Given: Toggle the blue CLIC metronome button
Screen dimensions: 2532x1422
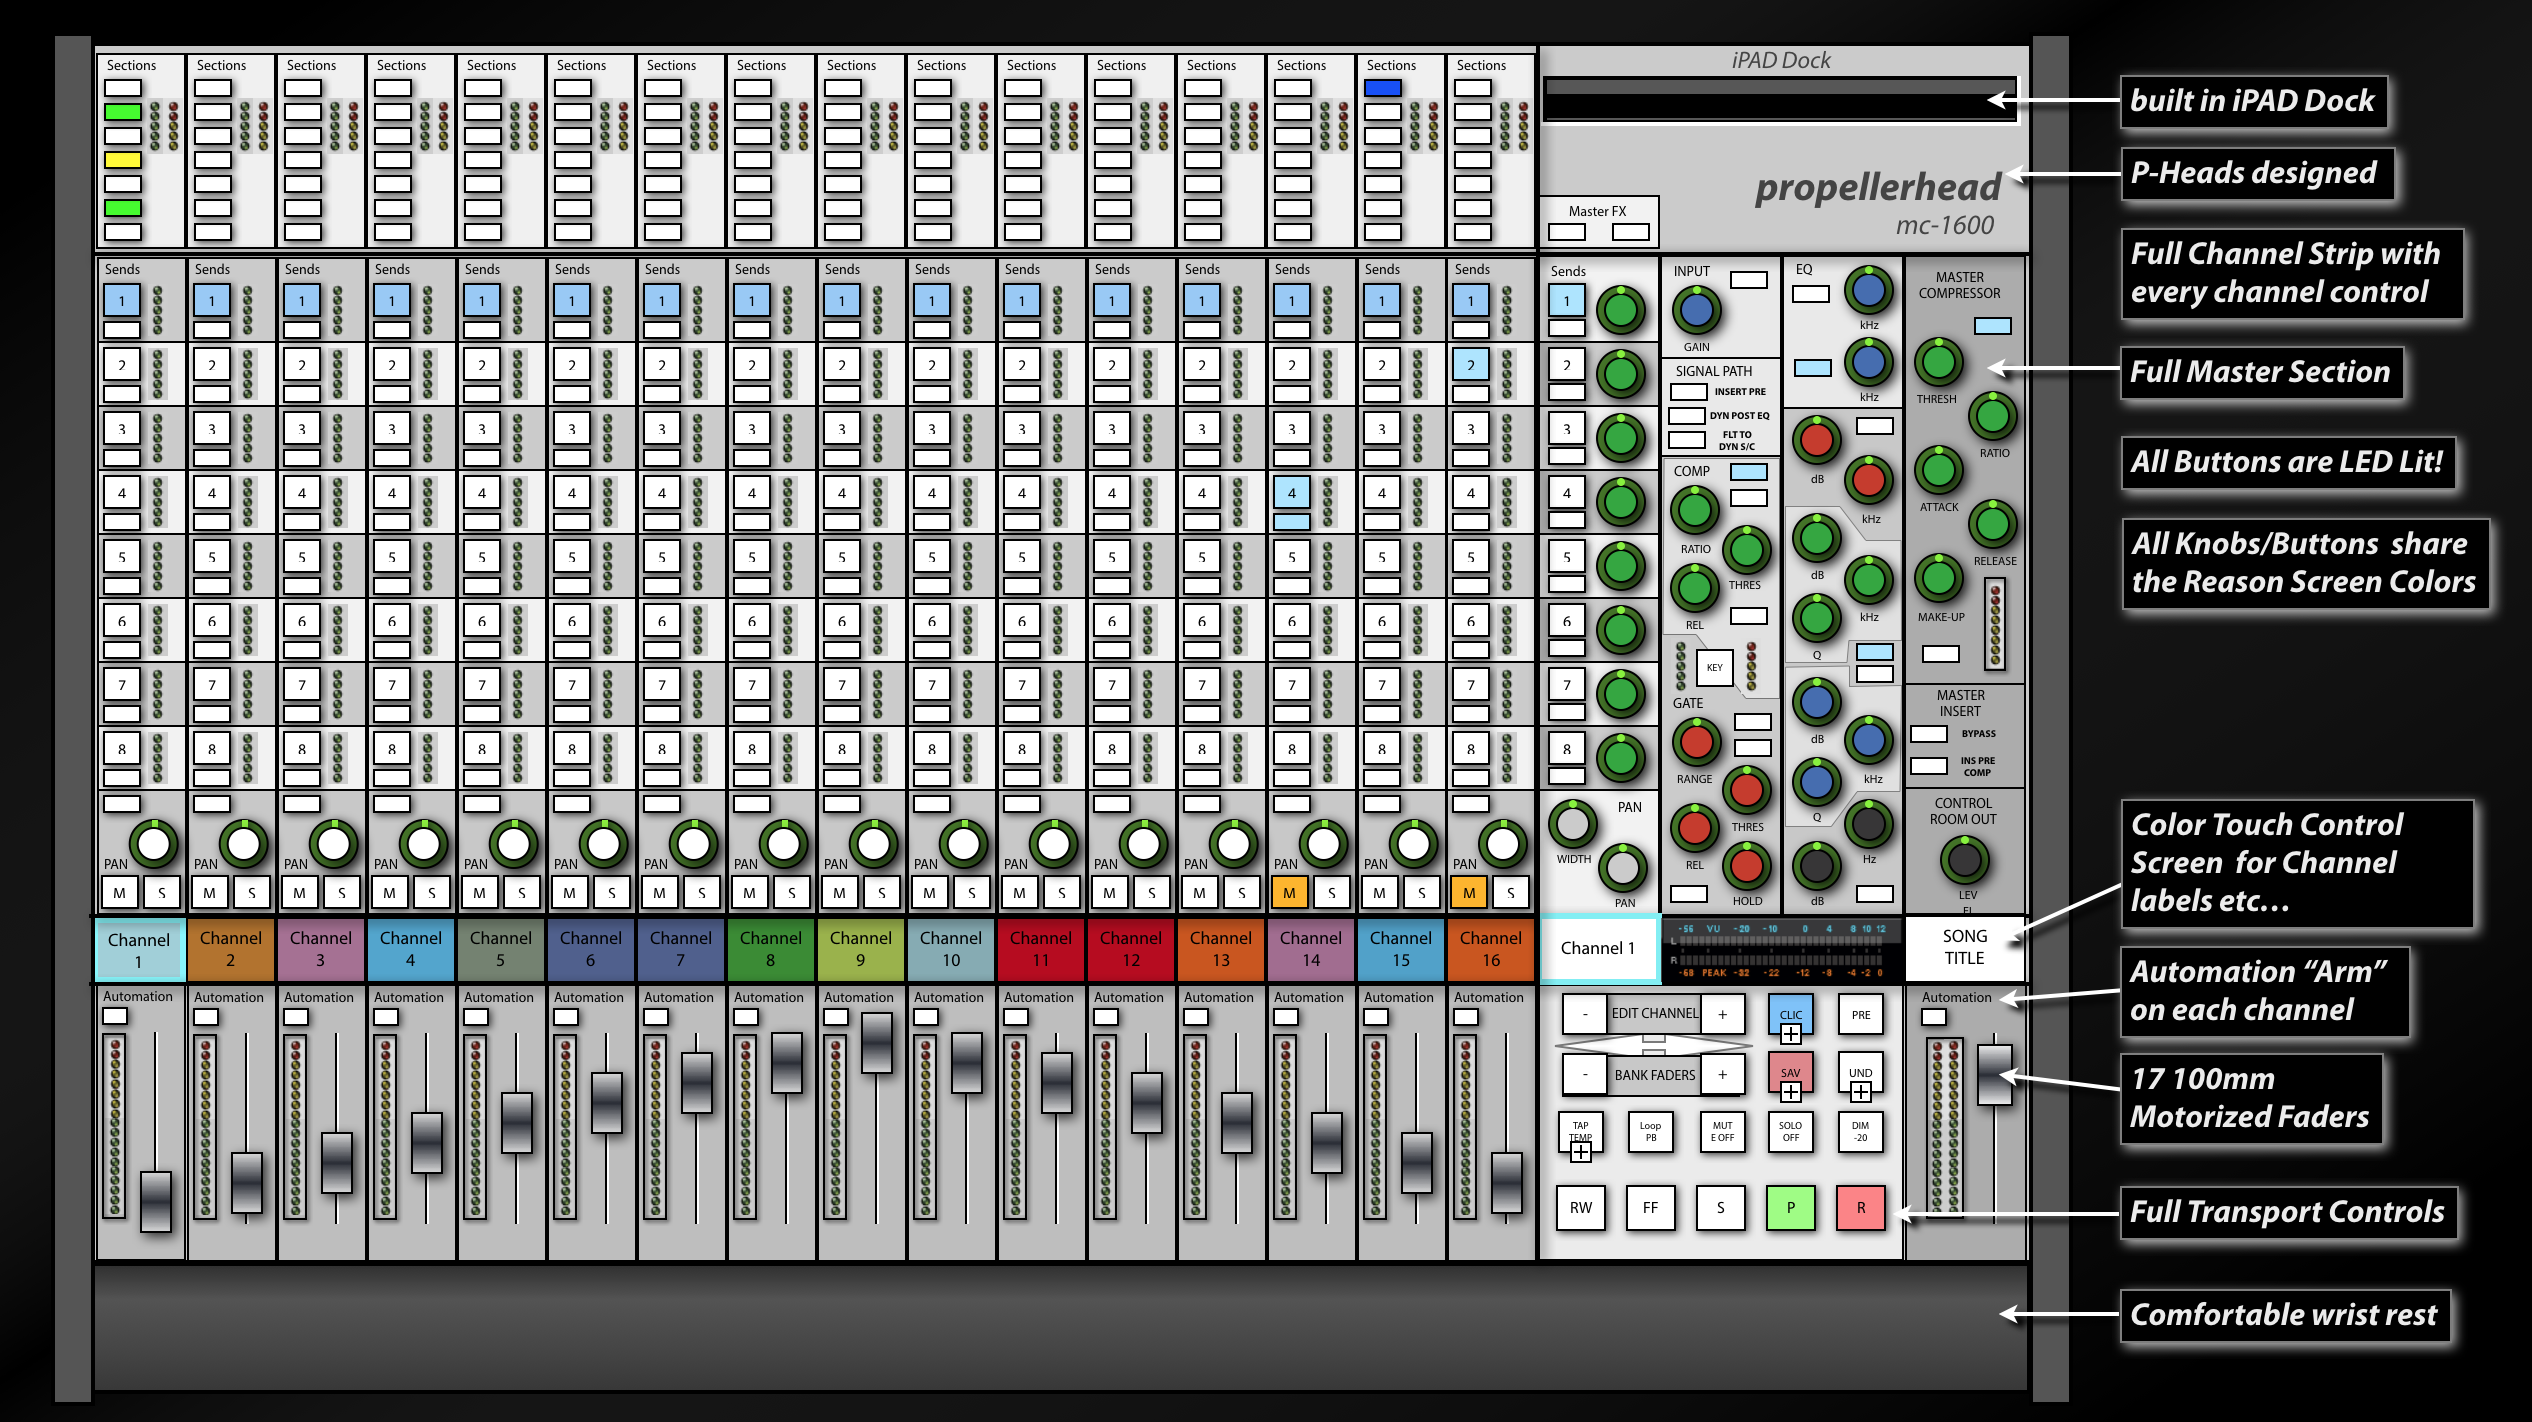Looking at the screenshot, I should (1790, 1014).
